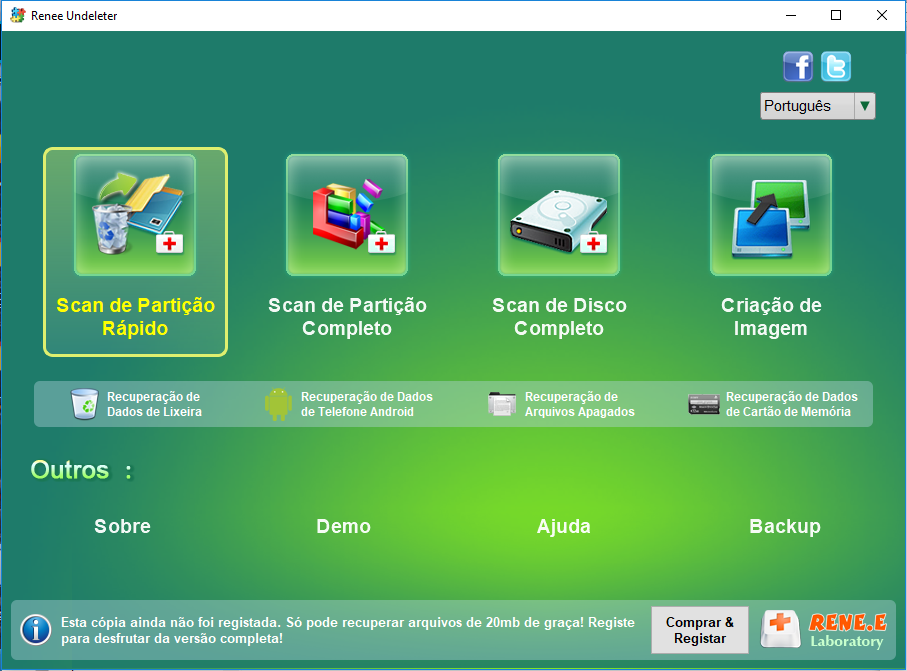The height and width of the screenshot is (671, 907).
Task: Open the Ajuda help item
Action: [564, 526]
